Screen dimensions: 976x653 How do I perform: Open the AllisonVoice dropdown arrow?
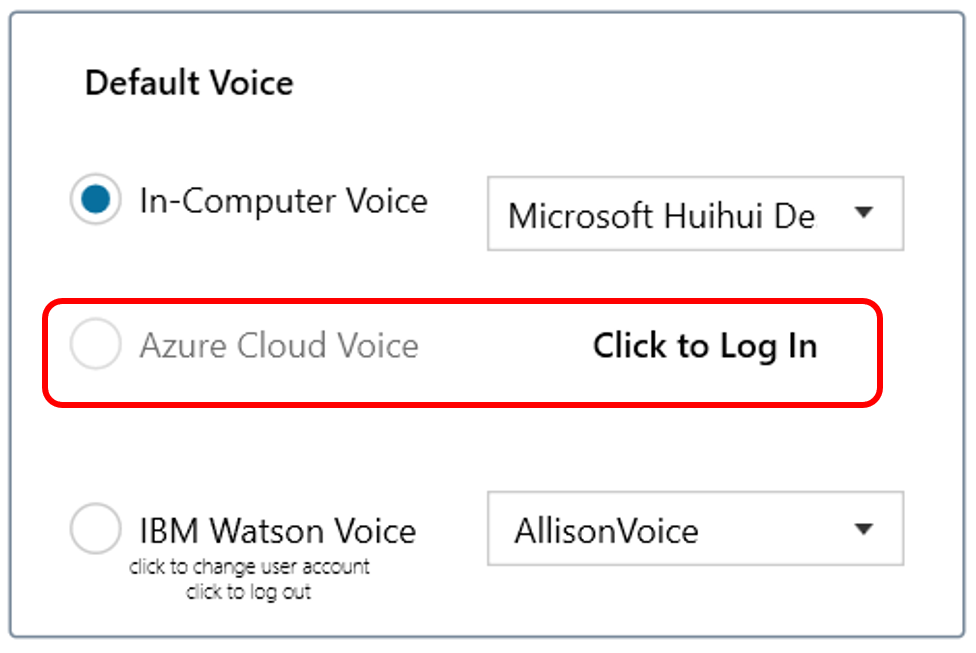[x=864, y=528]
